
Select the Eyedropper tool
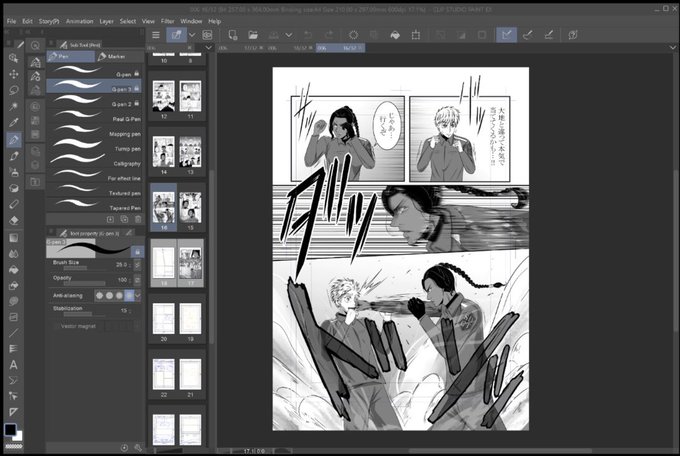[x=13, y=123]
